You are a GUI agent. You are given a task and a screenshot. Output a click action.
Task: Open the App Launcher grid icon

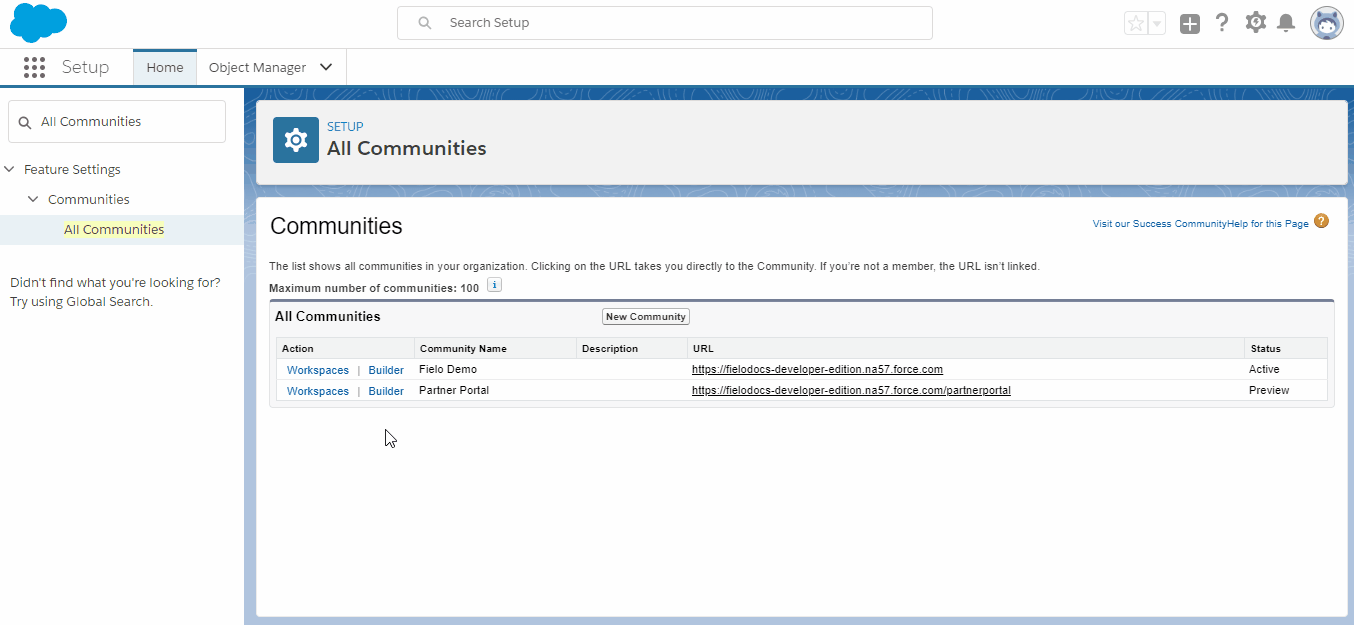tap(34, 67)
